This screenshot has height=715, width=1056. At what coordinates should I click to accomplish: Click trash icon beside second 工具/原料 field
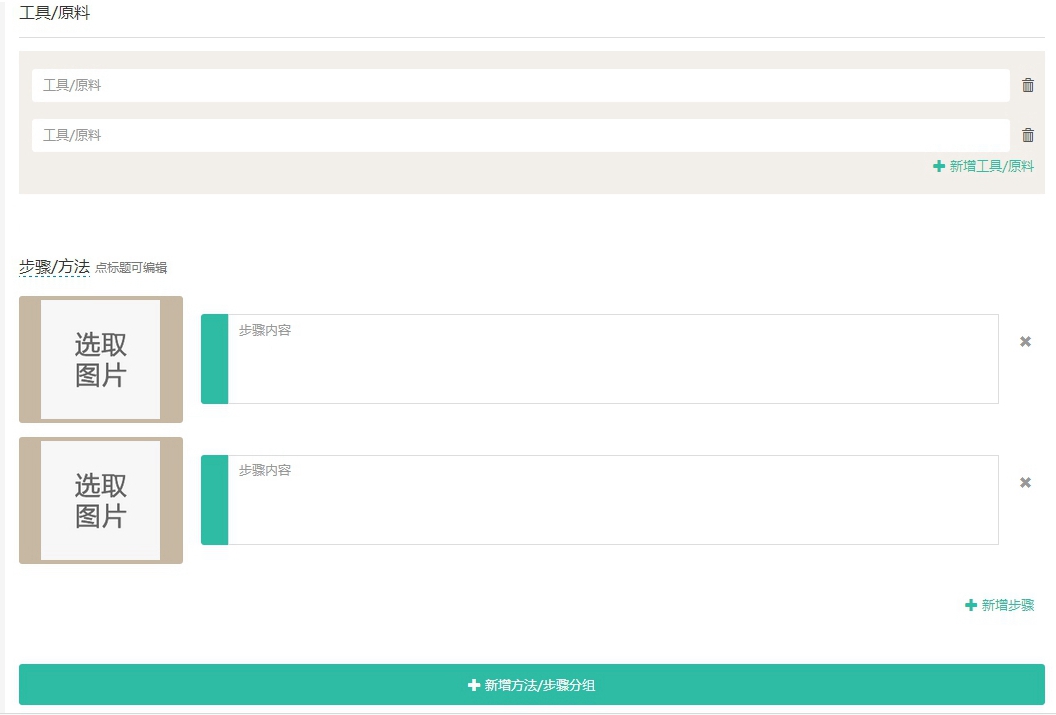pyautogui.click(x=1028, y=135)
